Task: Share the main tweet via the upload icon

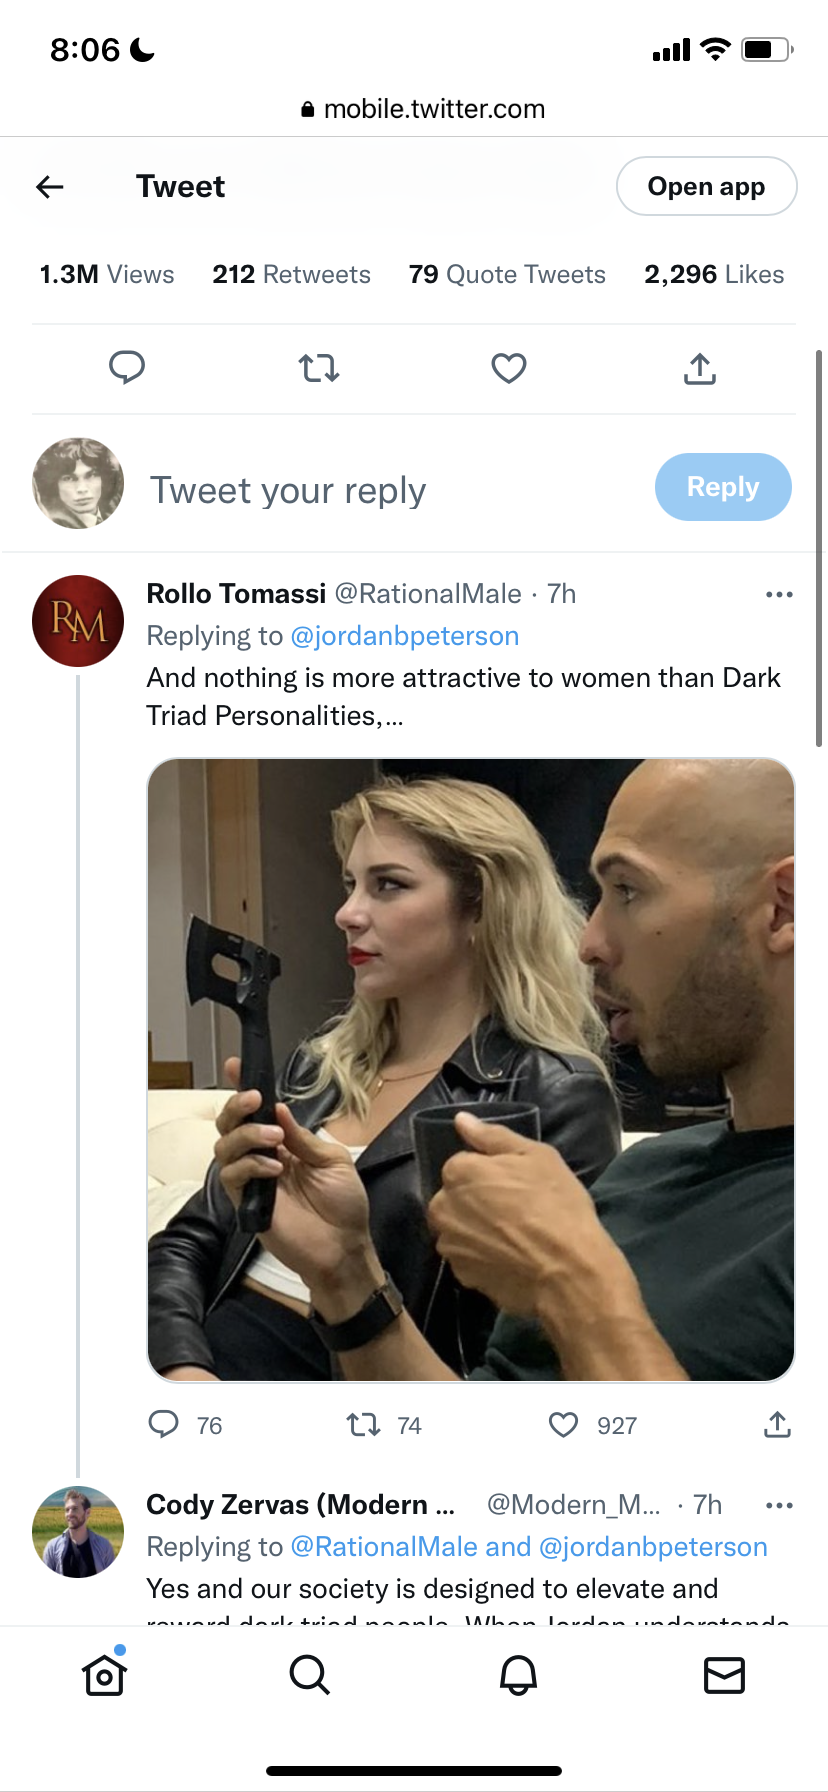Action: click(700, 369)
